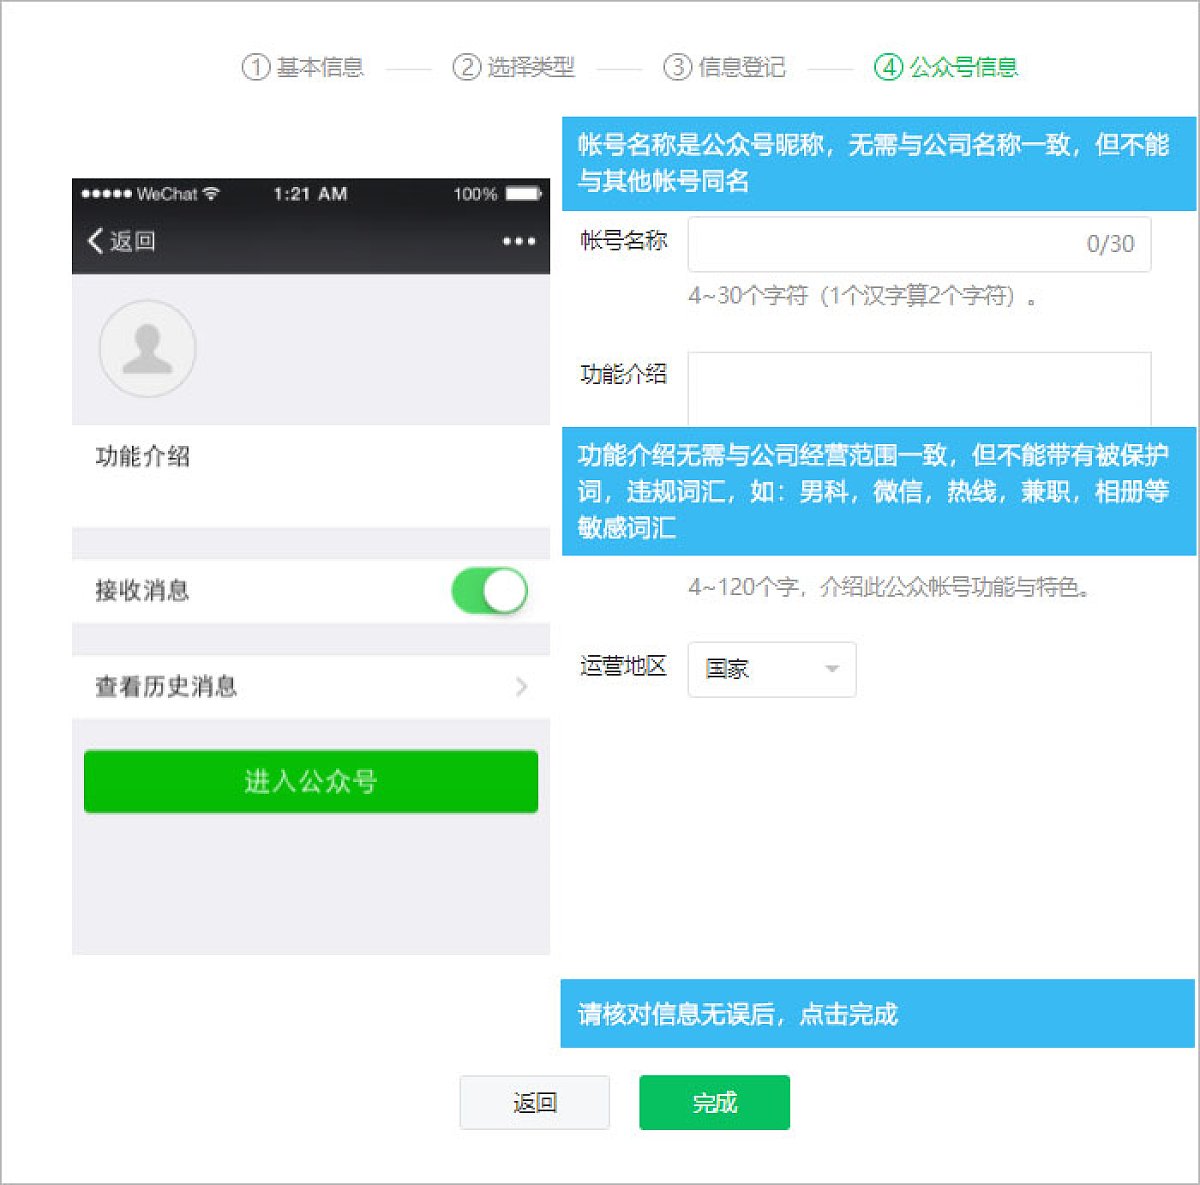Click the 运营地区 label
The height and width of the screenshot is (1185, 1200).
623,666
